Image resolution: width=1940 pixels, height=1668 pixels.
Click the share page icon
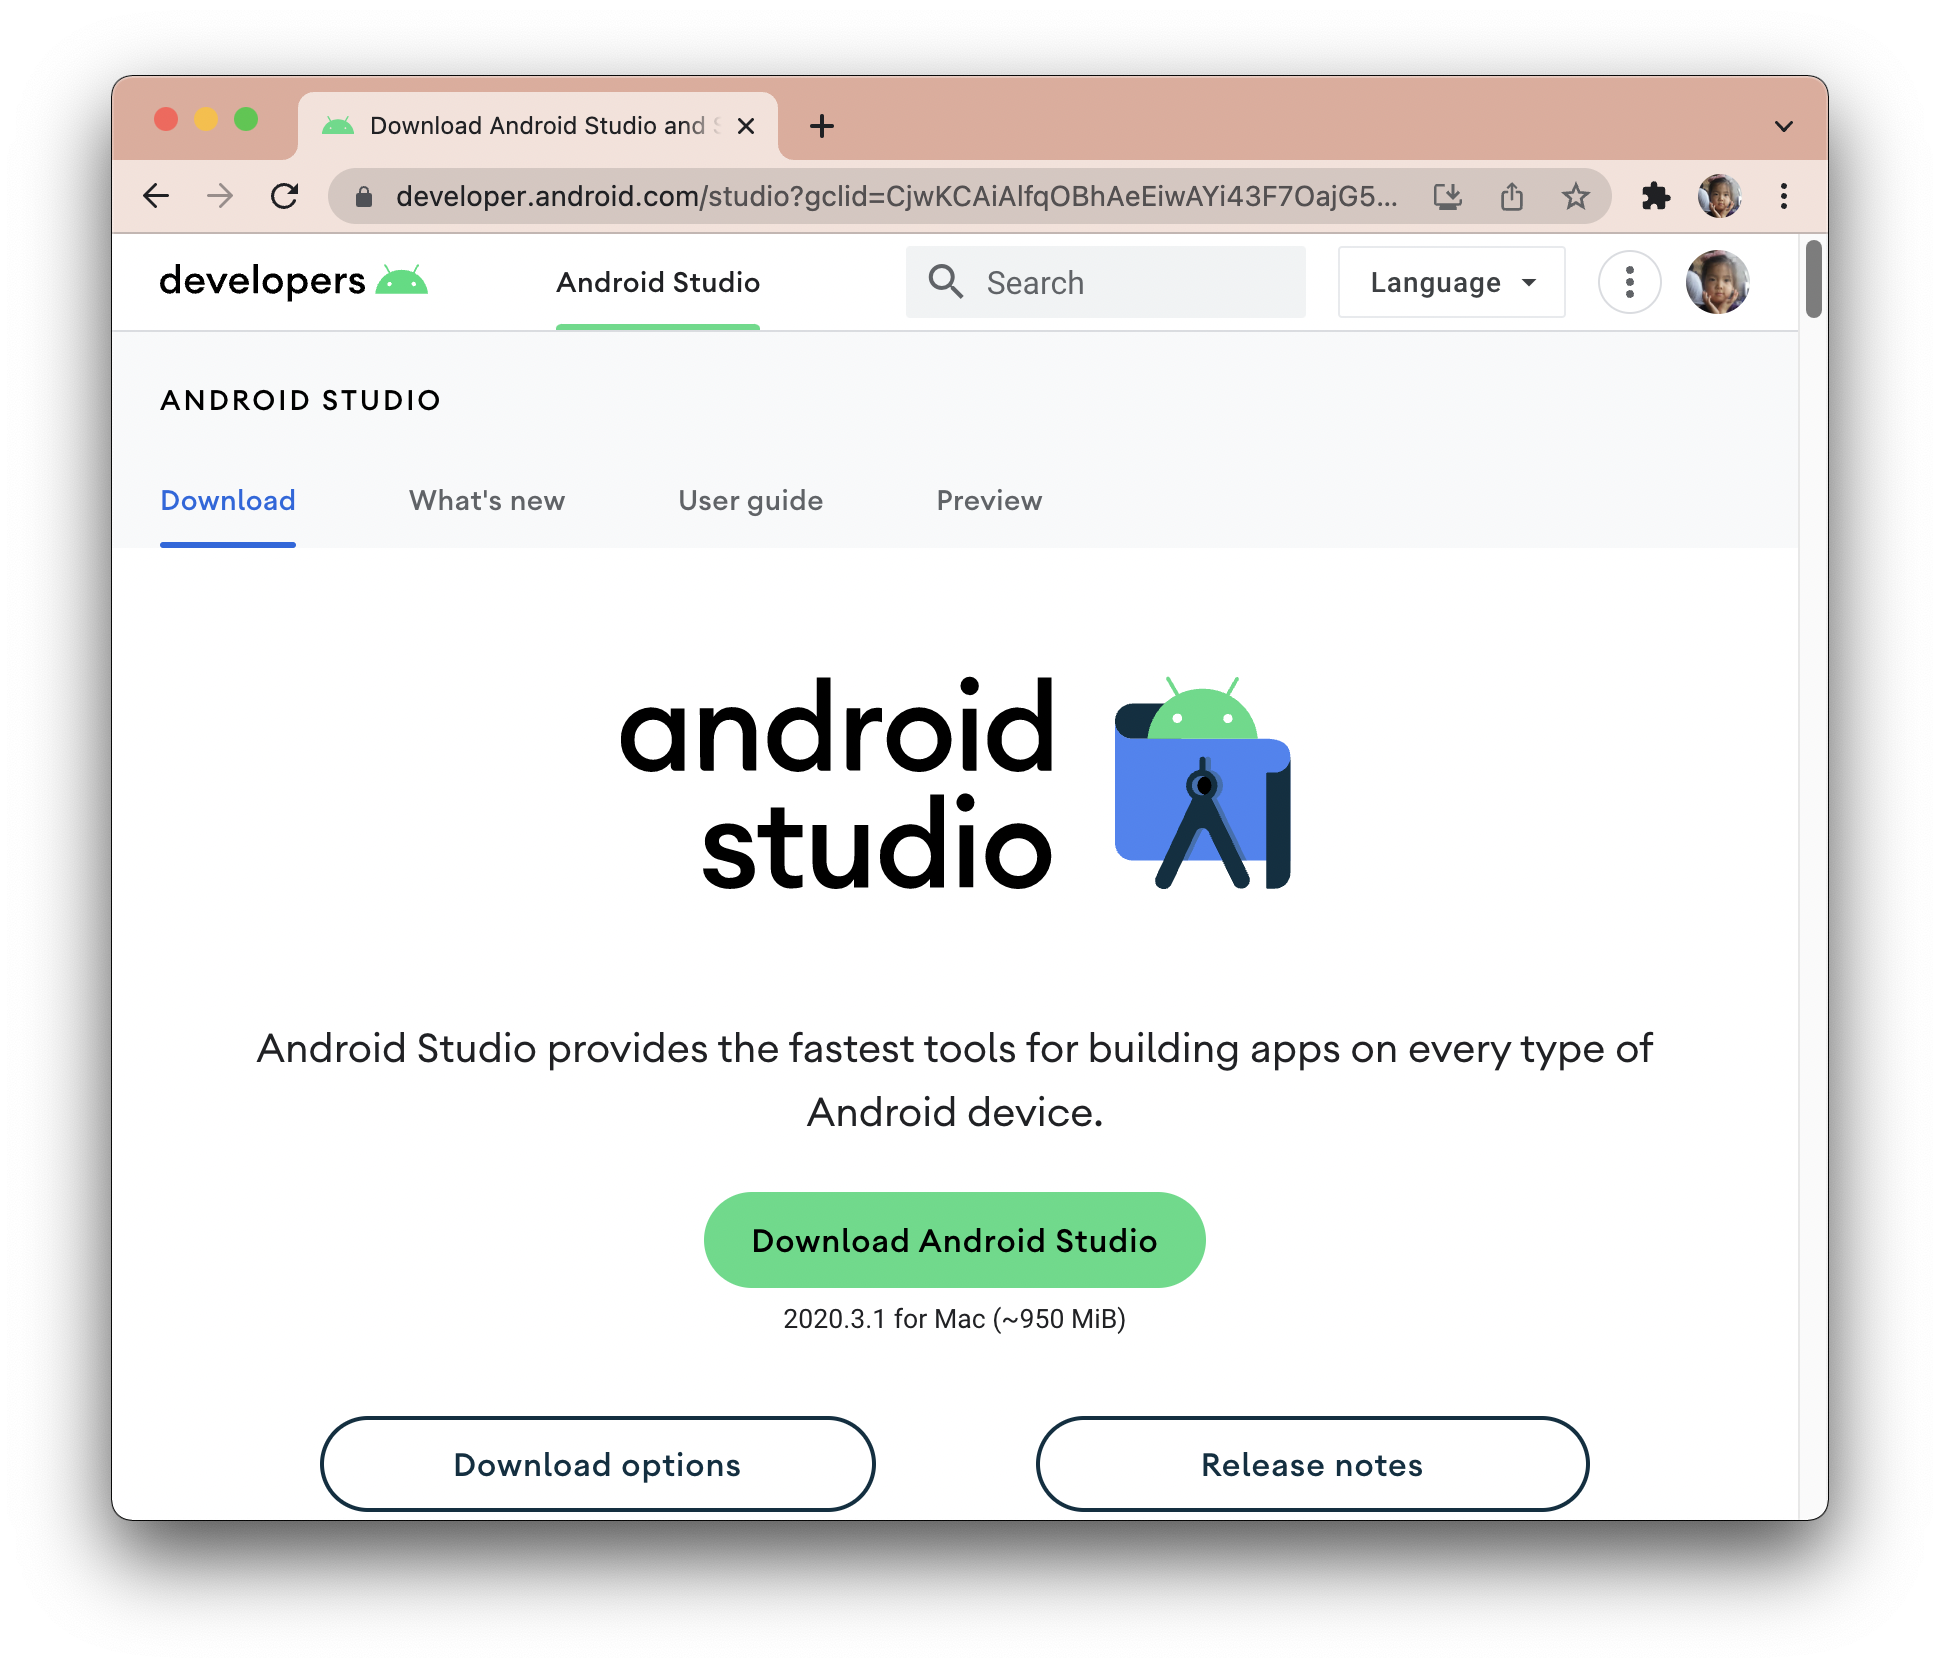pos(1511,196)
